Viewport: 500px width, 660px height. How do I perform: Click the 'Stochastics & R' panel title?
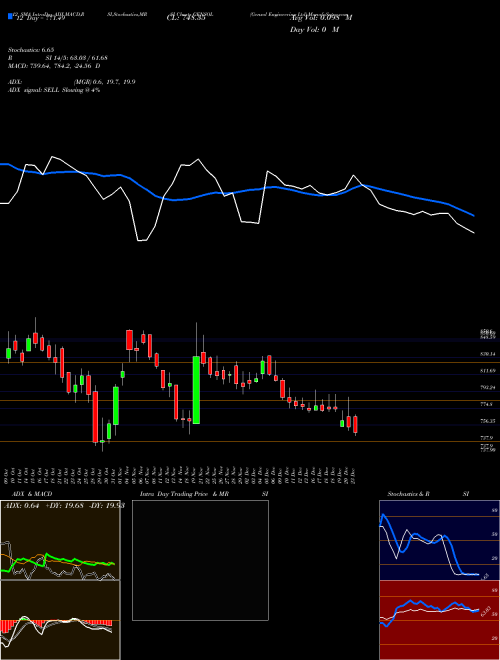(x=409, y=494)
